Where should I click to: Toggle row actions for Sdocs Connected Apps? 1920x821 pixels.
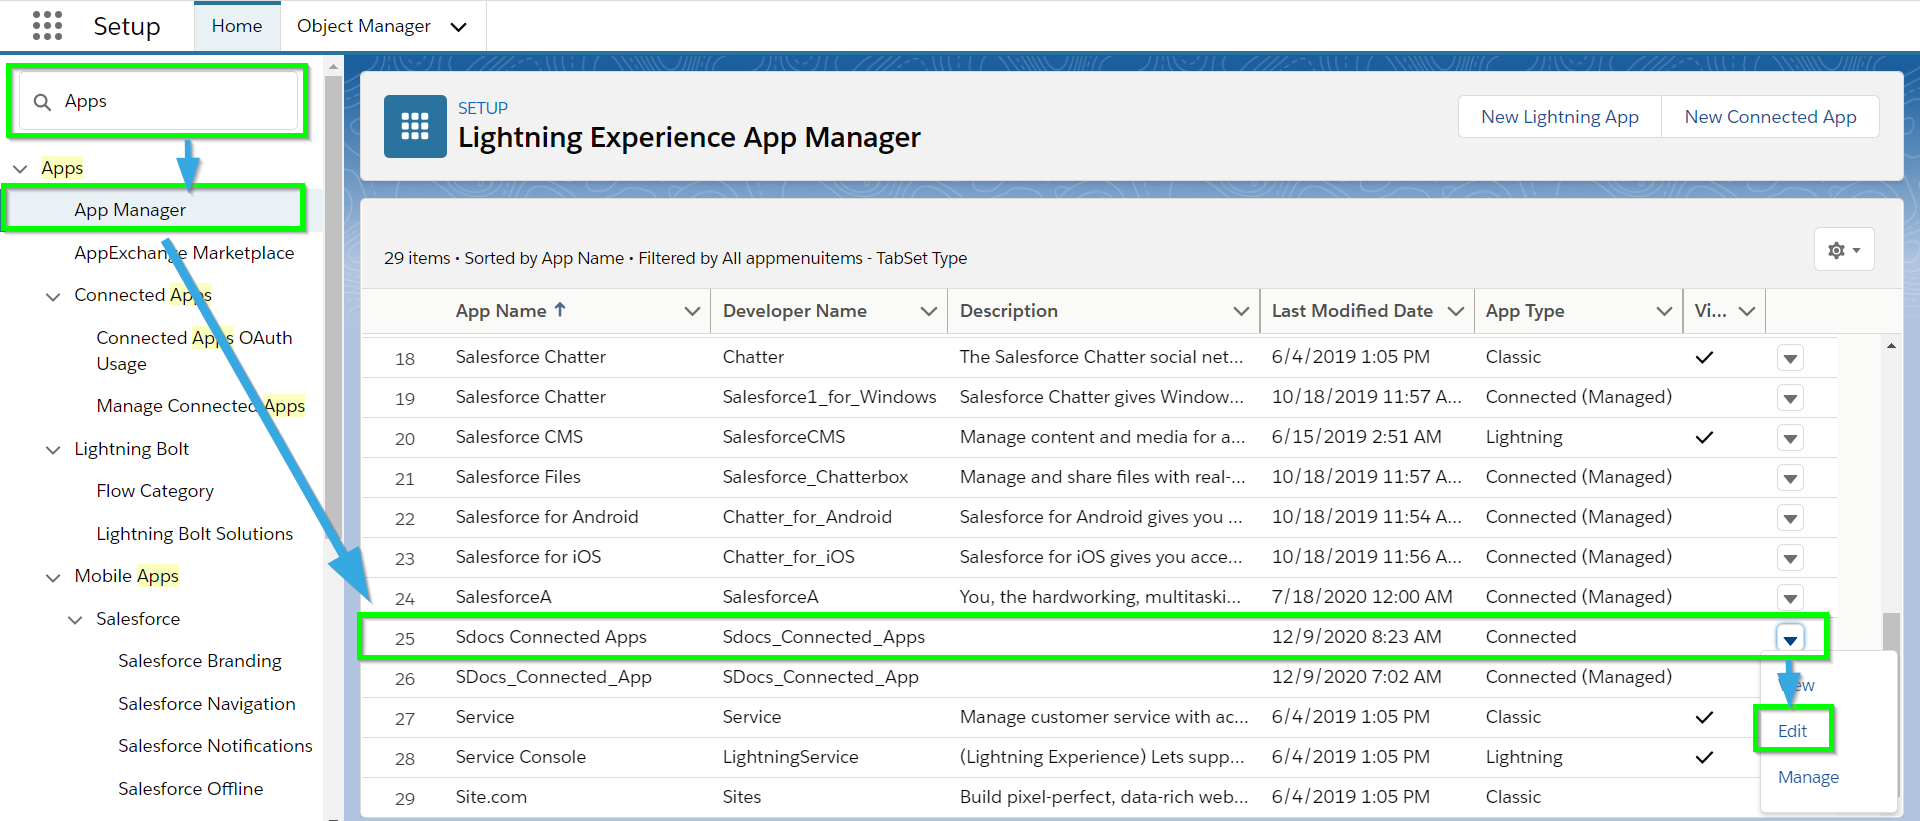[1790, 638]
